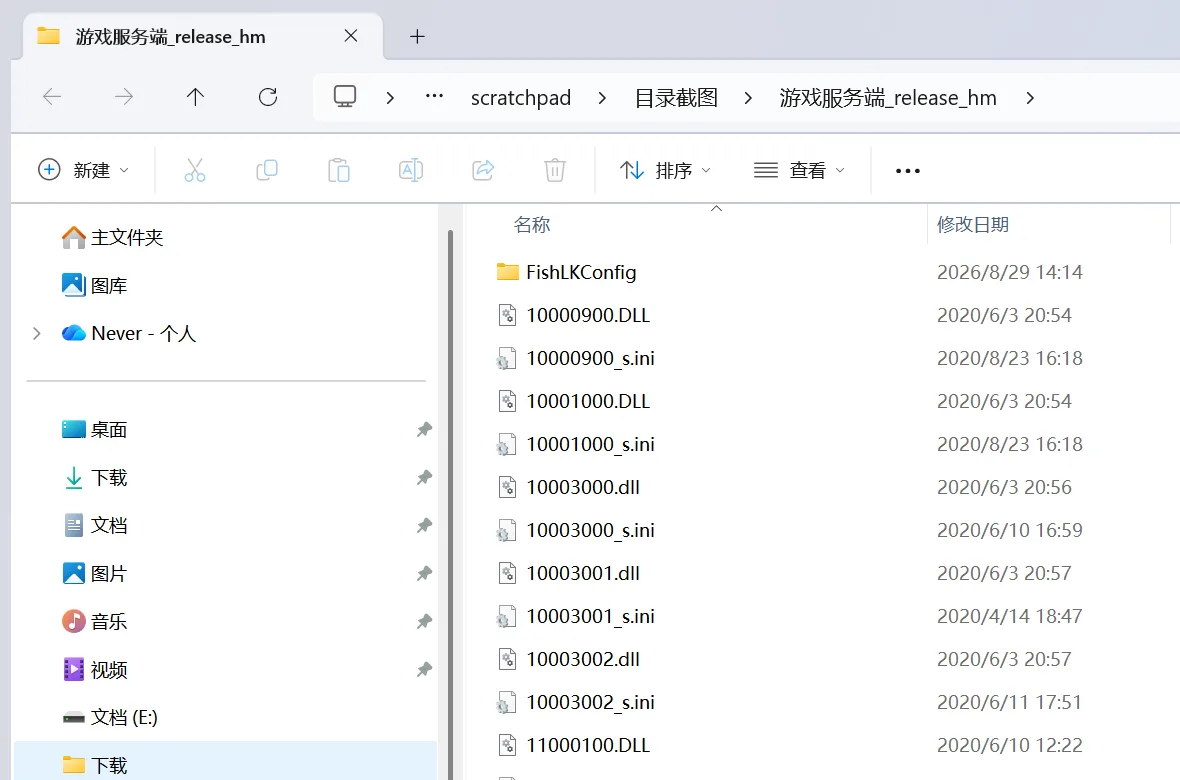Expand chevron after scratchpad breadcrumb
Image resolution: width=1180 pixels, height=780 pixels.
pos(602,97)
